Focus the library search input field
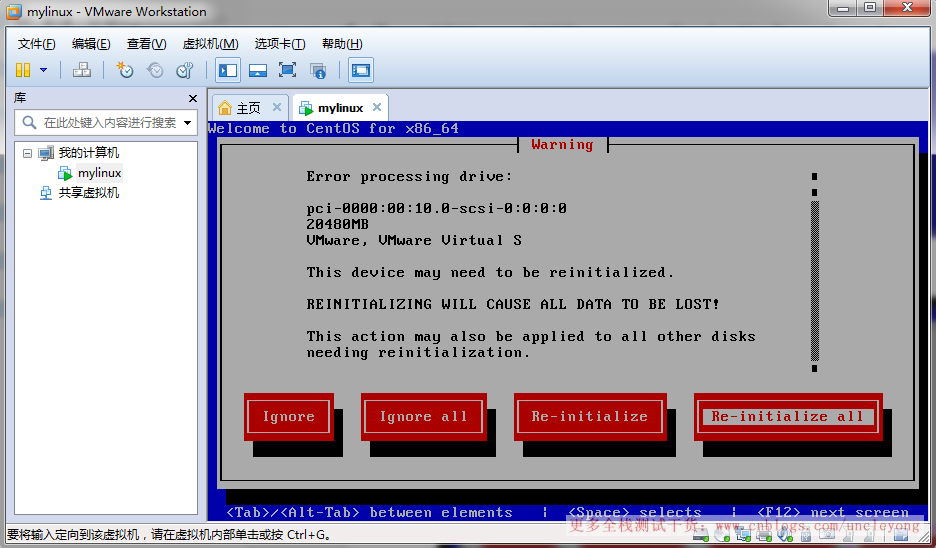The height and width of the screenshot is (548, 936). coord(107,122)
